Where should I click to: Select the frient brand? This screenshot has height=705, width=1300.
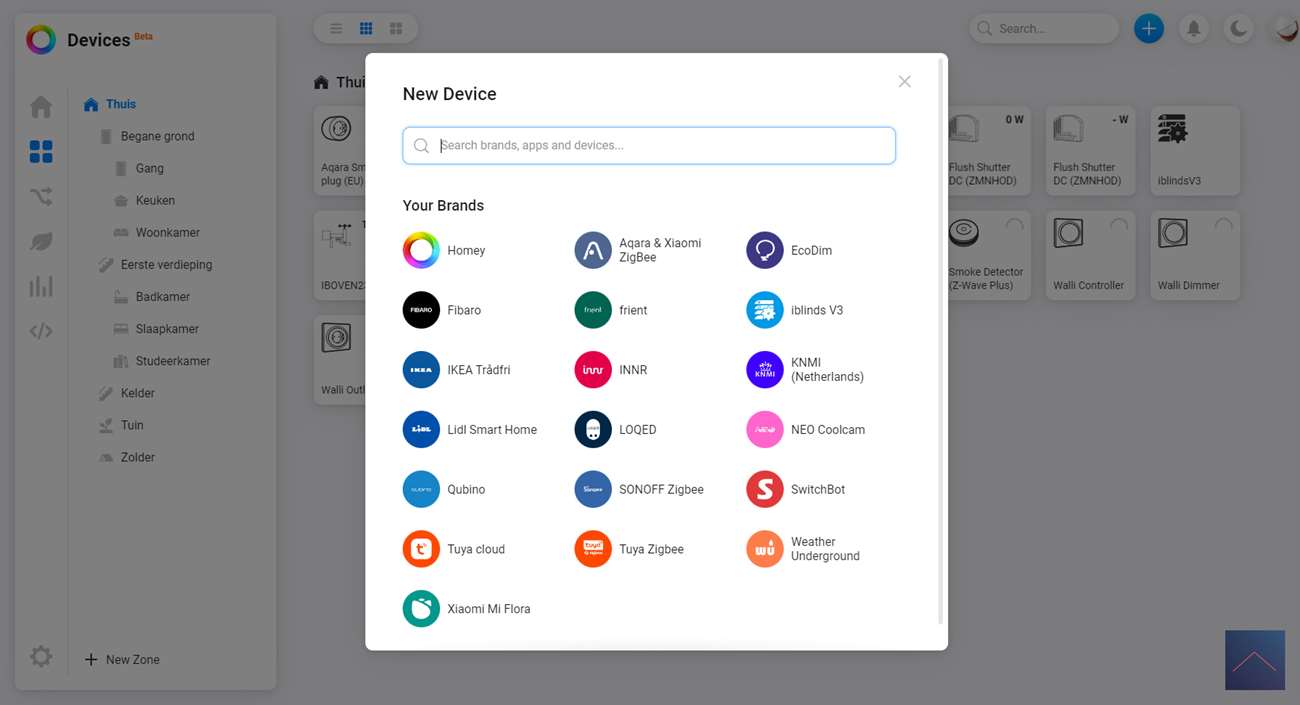click(611, 310)
